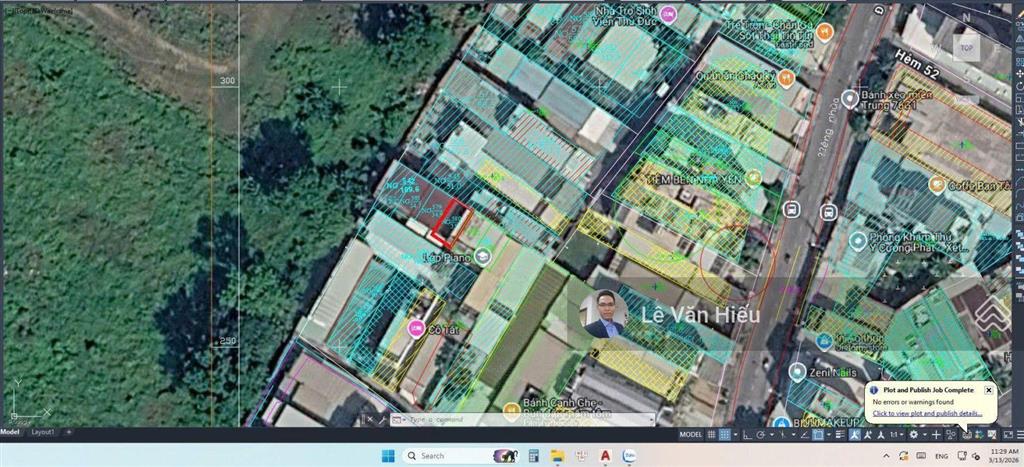
Task: Open isometric drafting plane dropdown arrow
Action: (x=793, y=434)
